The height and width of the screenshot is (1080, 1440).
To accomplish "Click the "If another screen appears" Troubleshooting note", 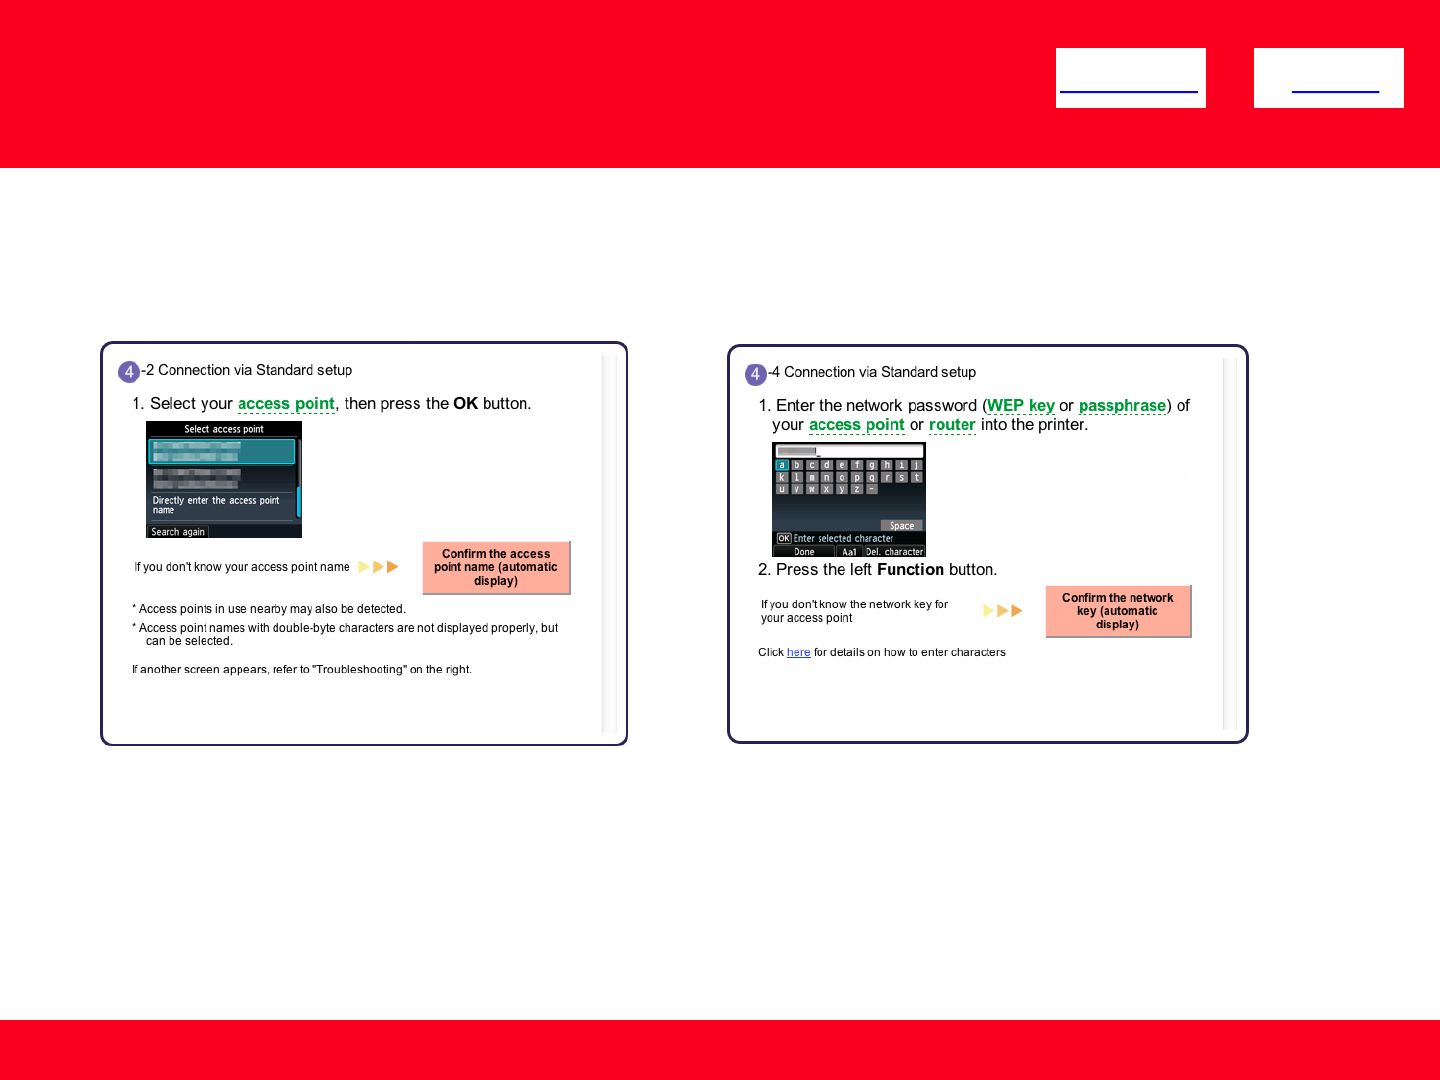I will [x=302, y=670].
